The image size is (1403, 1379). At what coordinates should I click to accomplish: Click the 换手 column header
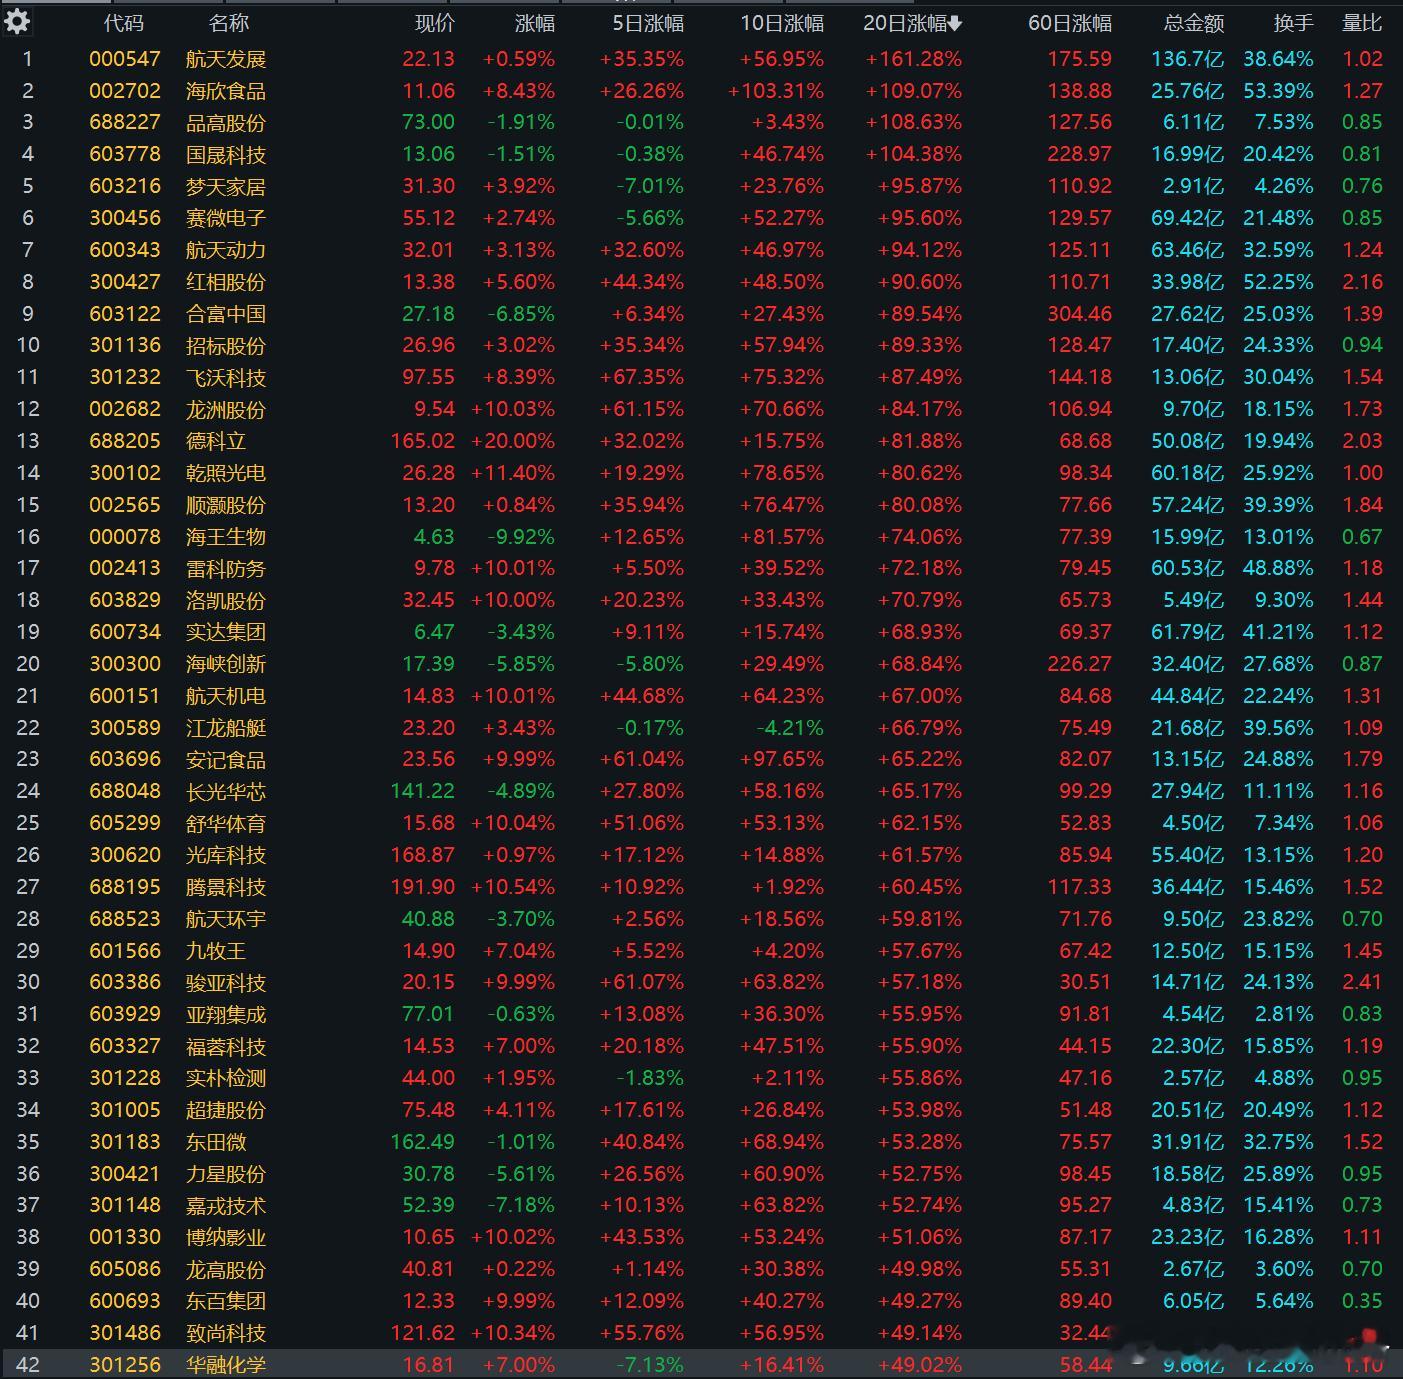click(1292, 23)
